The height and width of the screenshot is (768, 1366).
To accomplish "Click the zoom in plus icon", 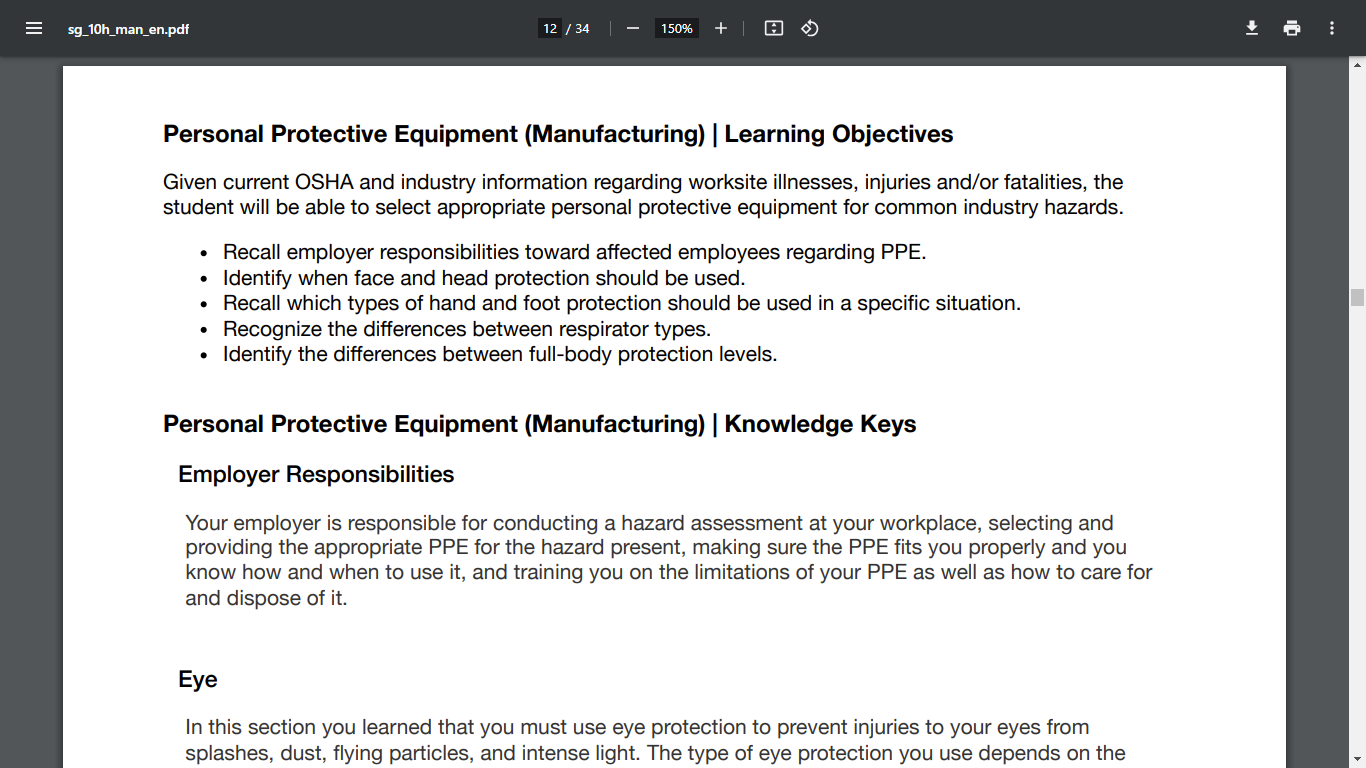I will tap(721, 28).
